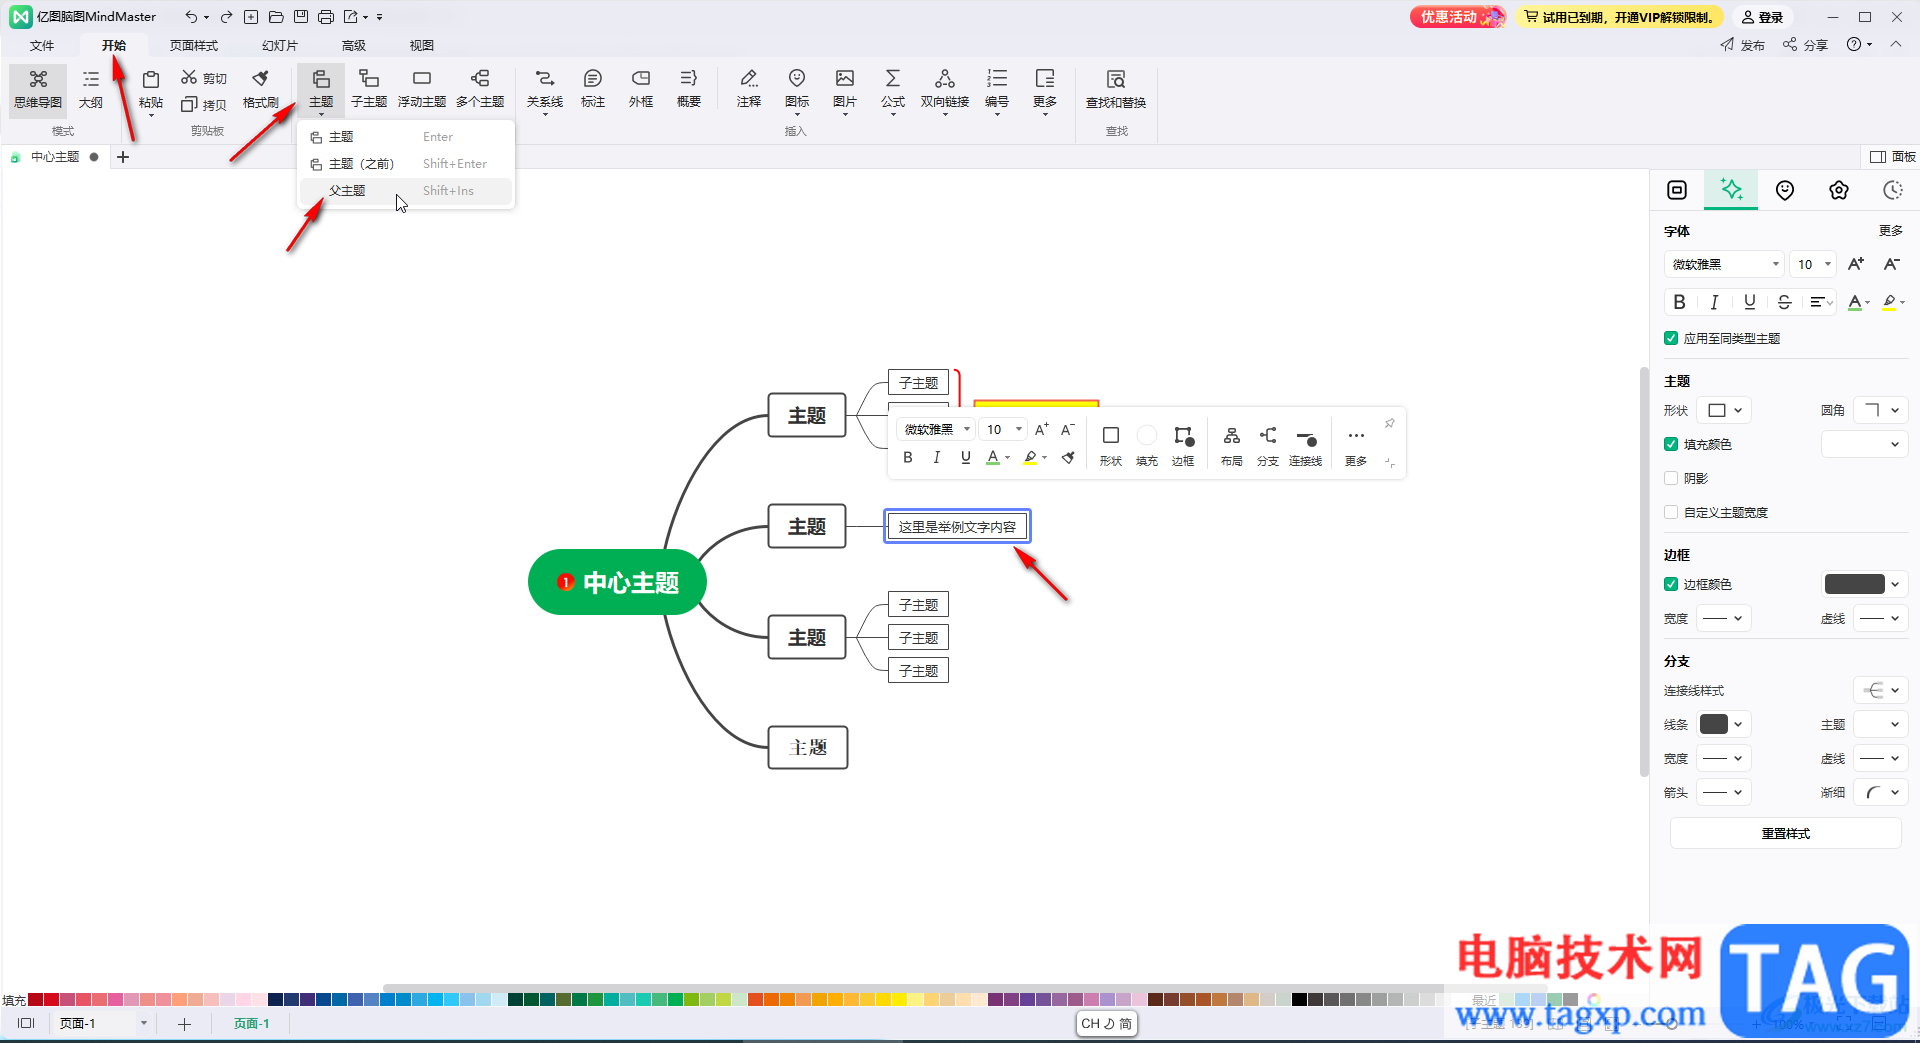The image size is (1920, 1043).
Task: Click 更多 next to 字体 heading
Action: point(1890,231)
